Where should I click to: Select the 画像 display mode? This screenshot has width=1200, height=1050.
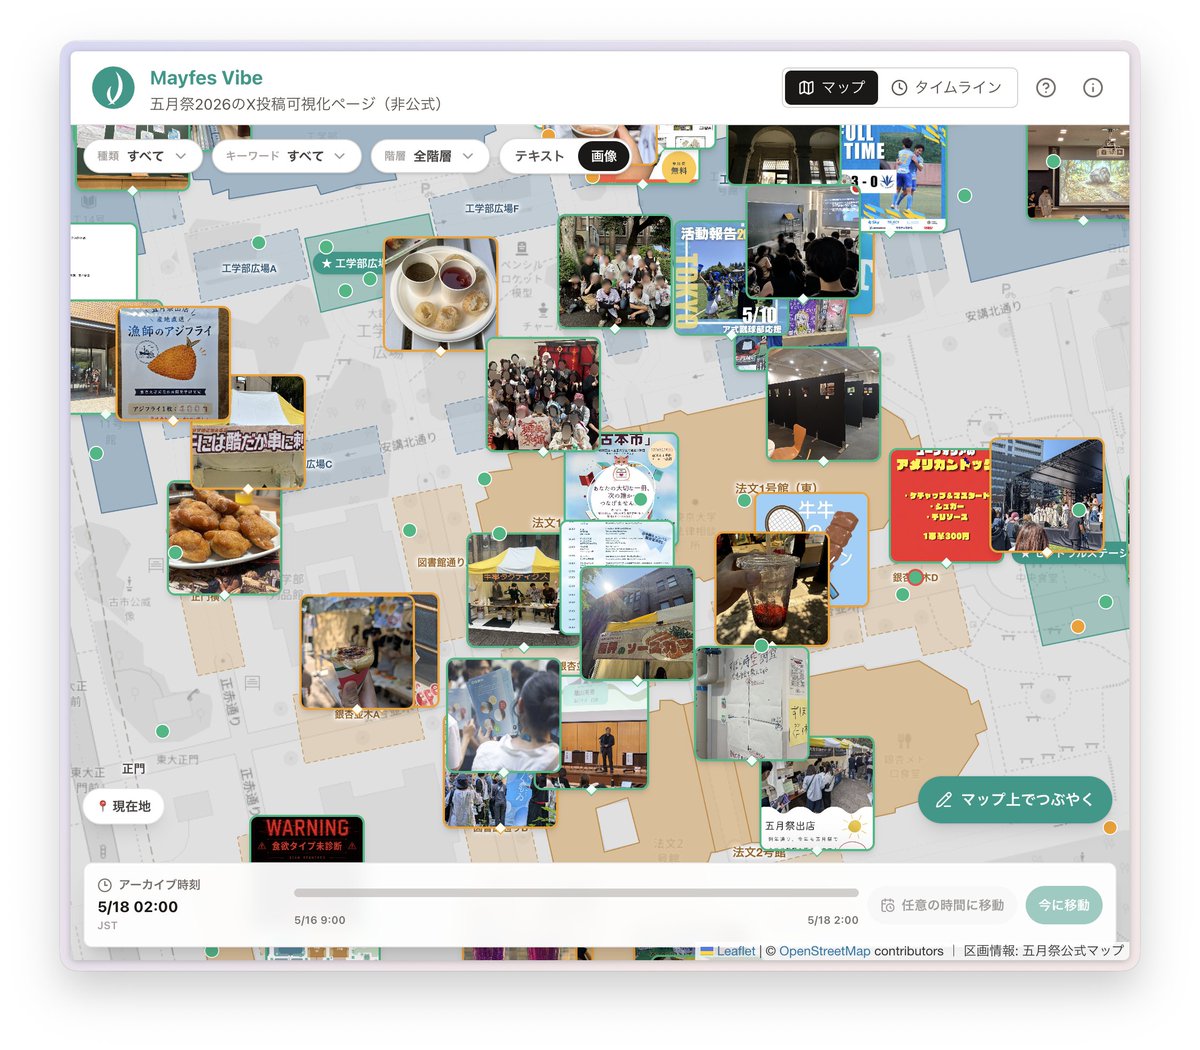604,156
